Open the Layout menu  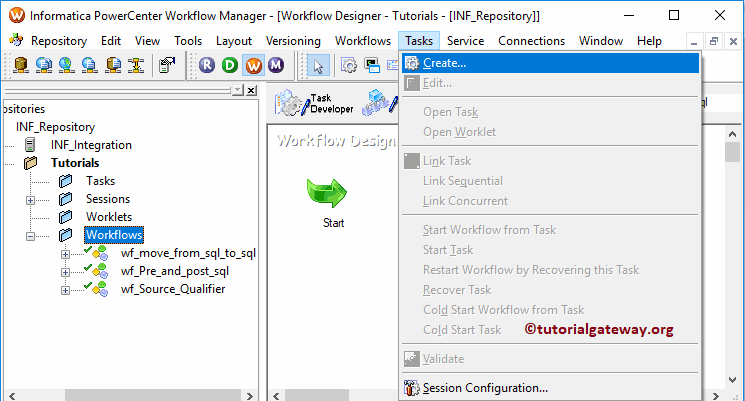click(x=234, y=41)
